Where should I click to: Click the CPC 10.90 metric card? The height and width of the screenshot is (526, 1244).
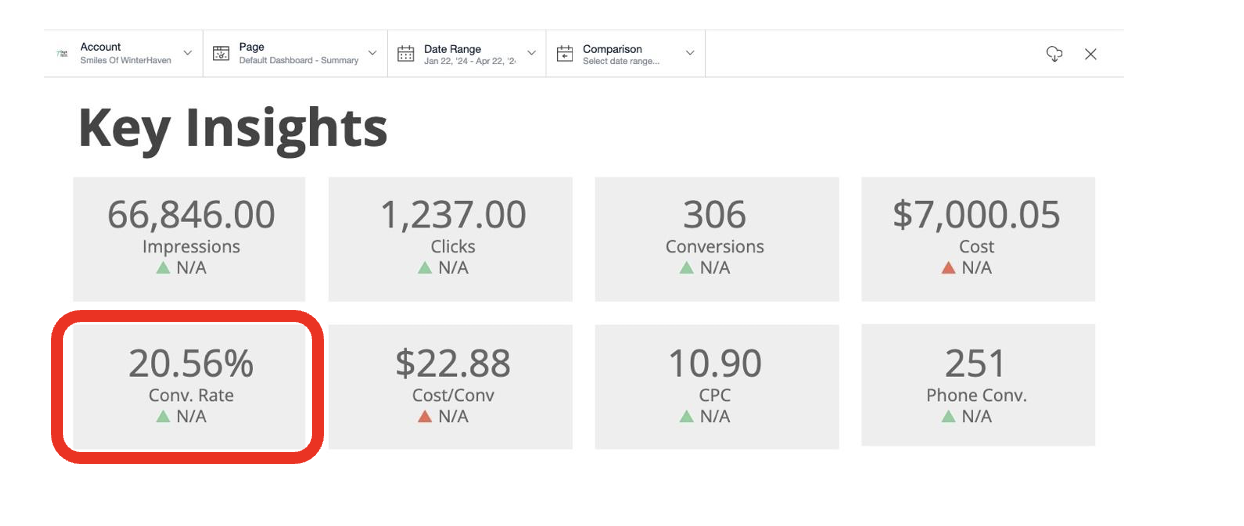[x=715, y=385]
